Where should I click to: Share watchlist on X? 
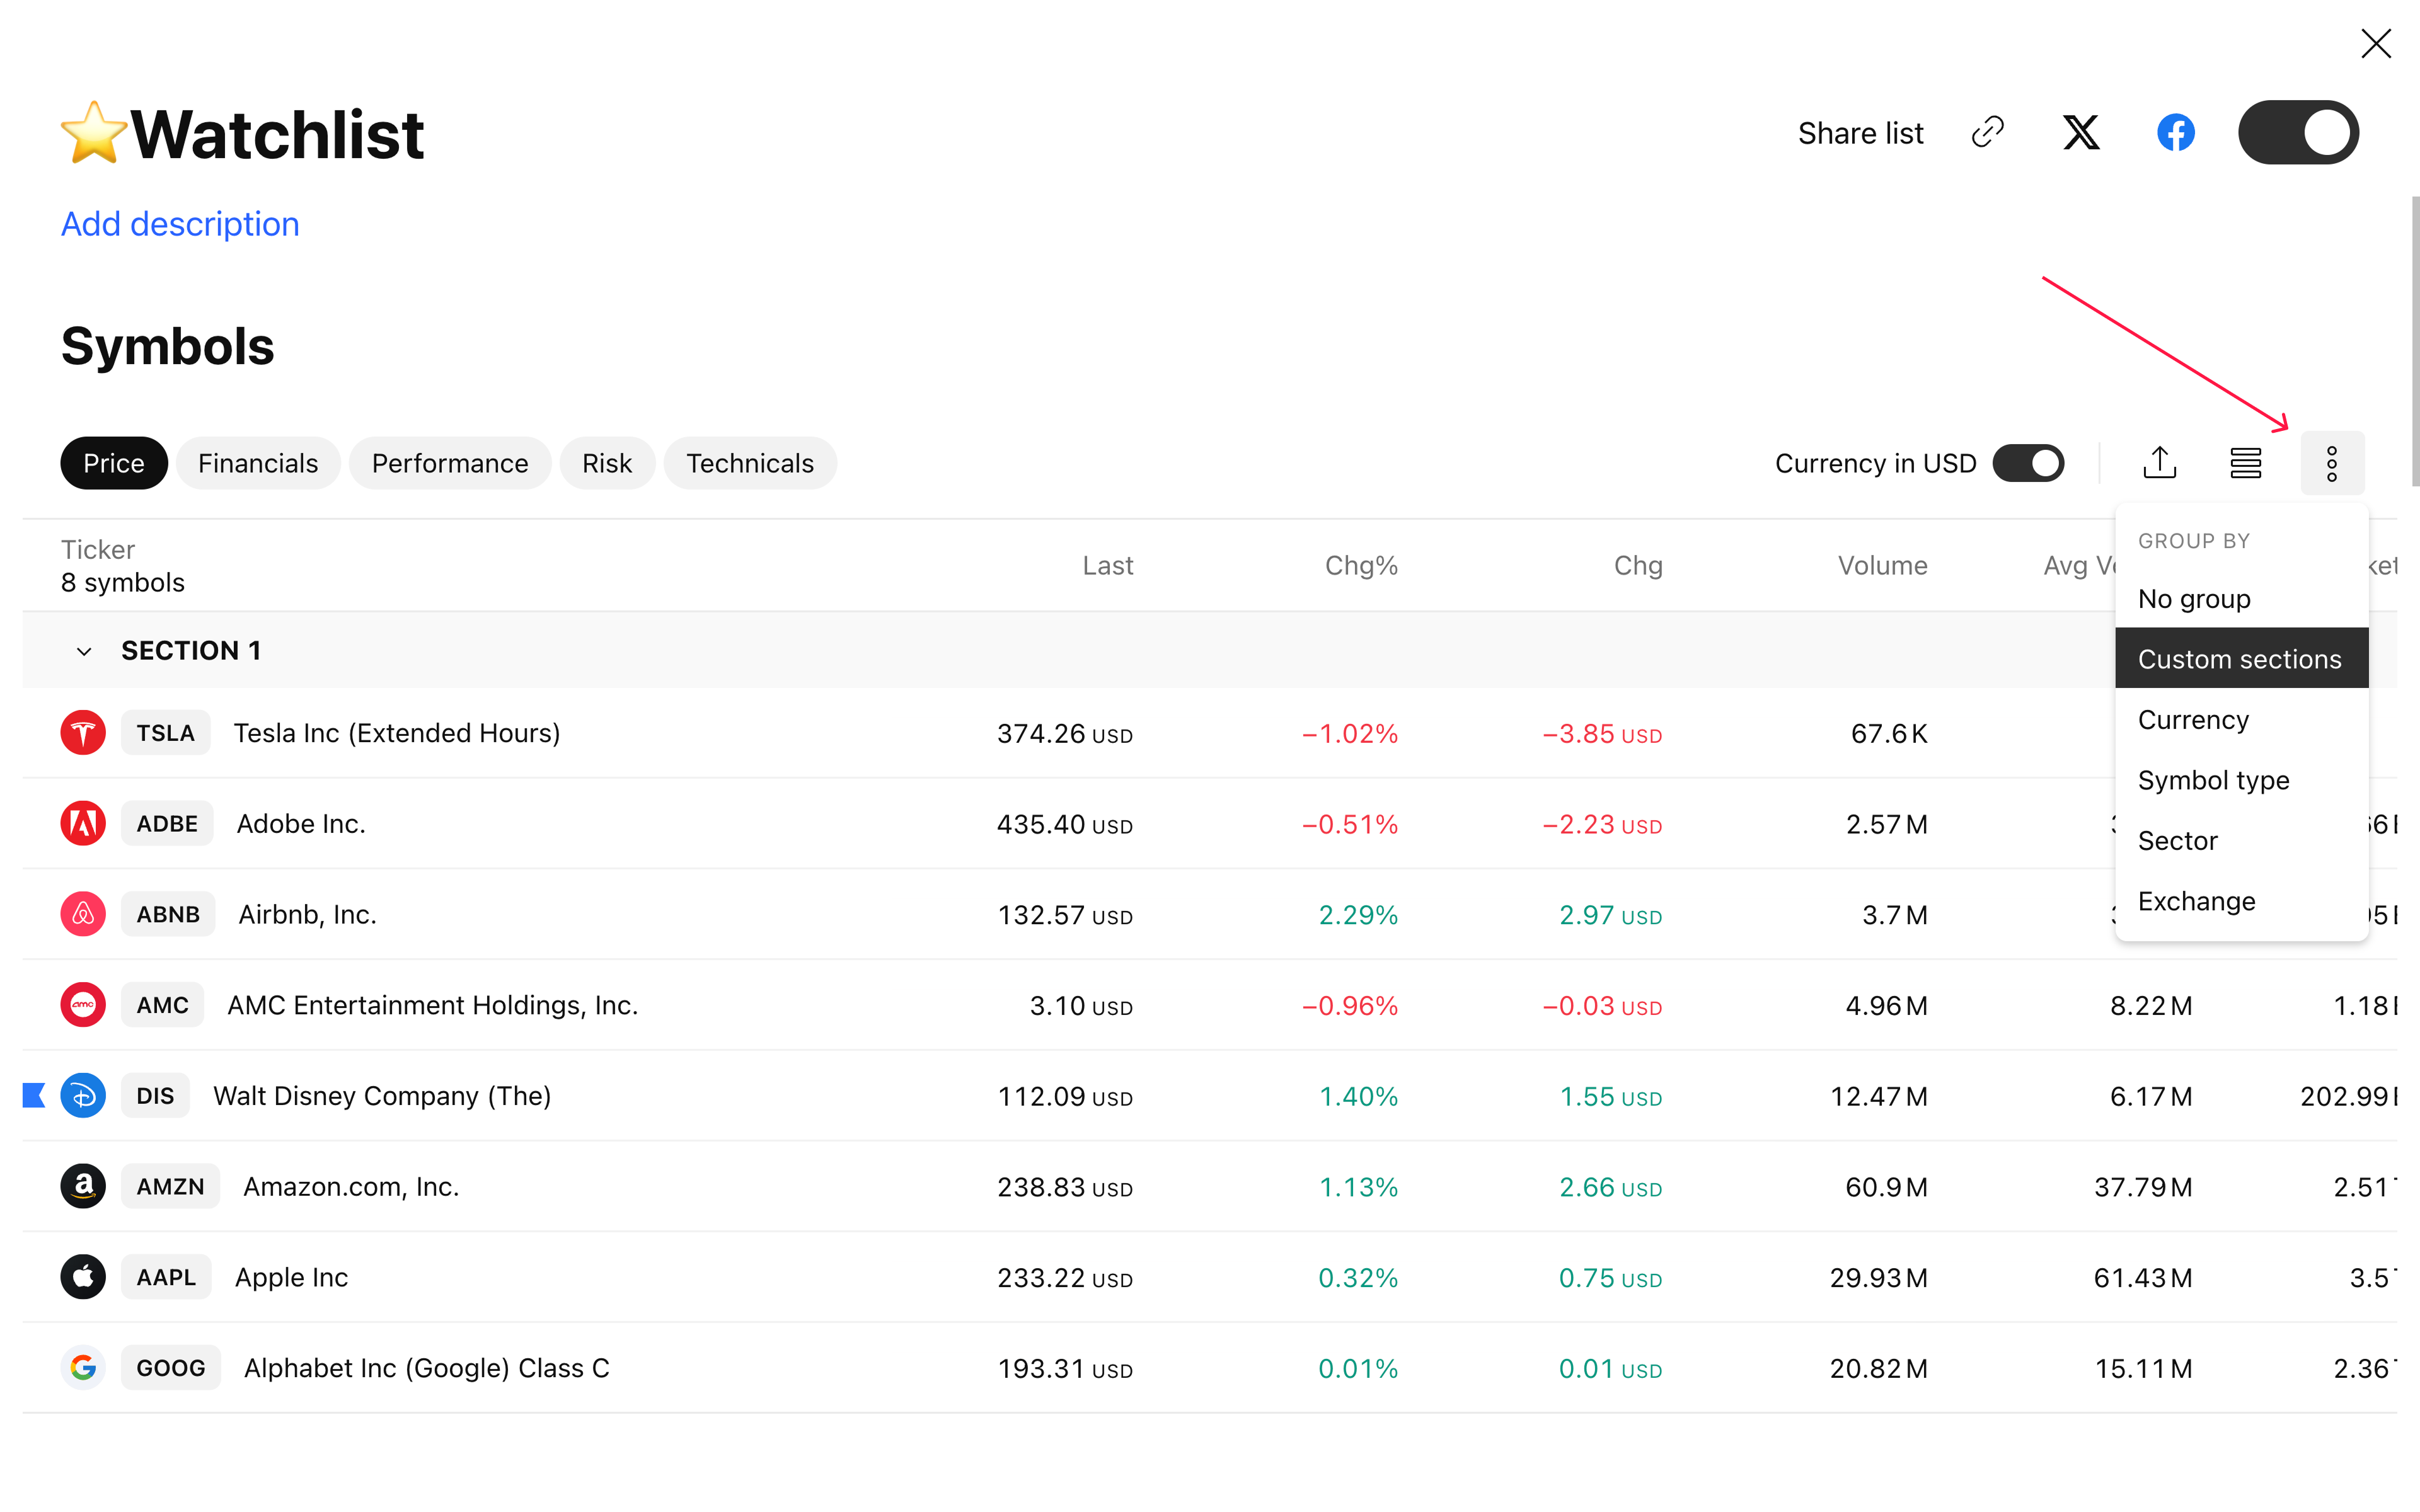[2081, 132]
